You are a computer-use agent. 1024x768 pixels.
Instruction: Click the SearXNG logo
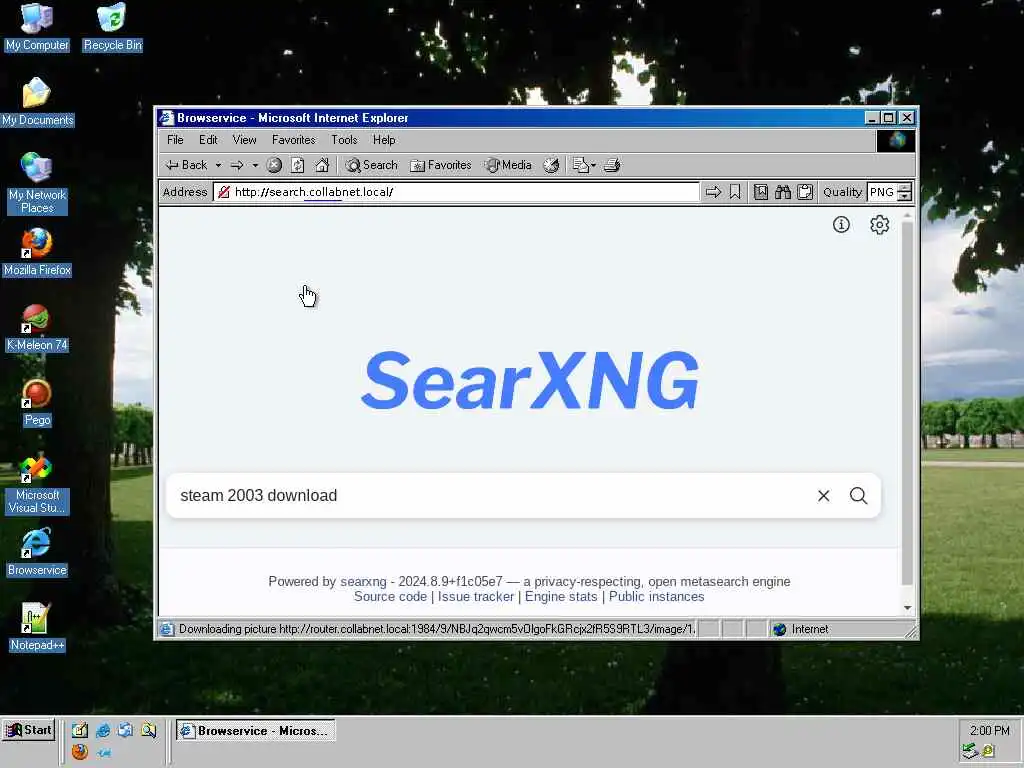coord(530,380)
